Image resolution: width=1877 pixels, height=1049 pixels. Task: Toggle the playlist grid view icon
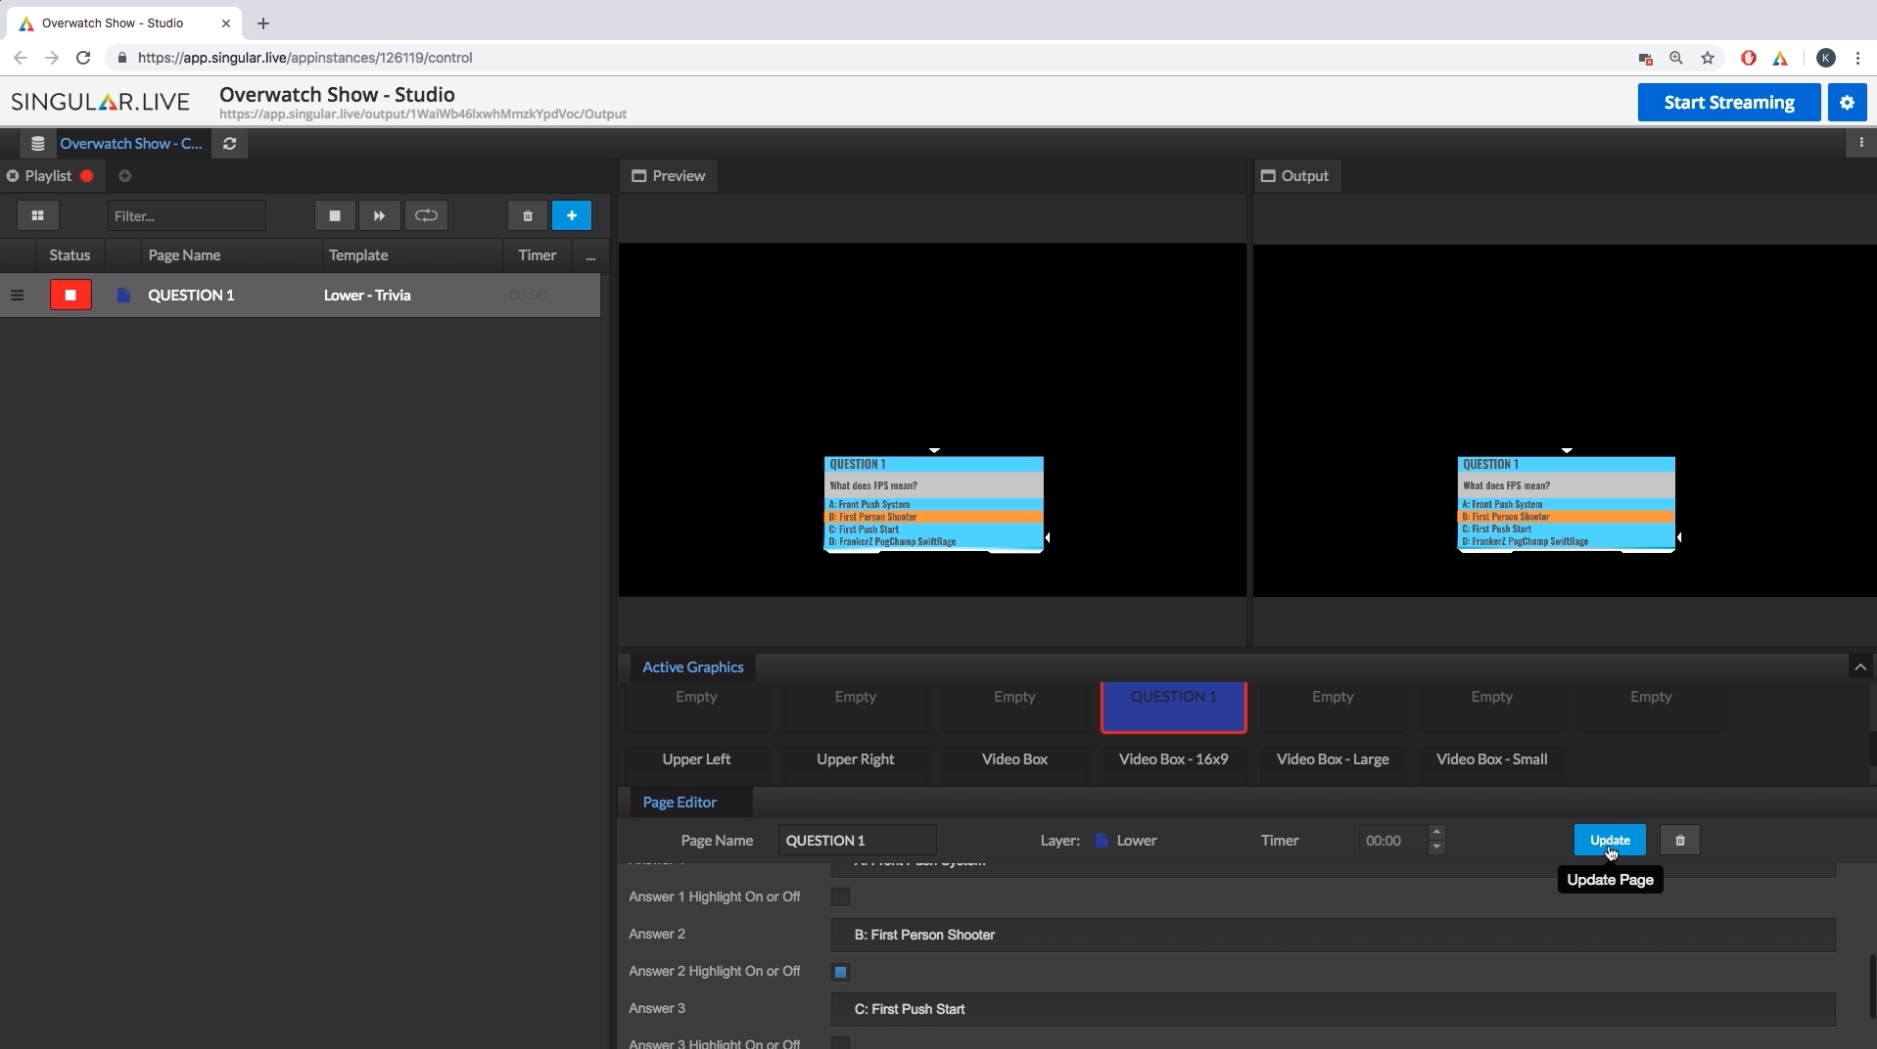[x=38, y=215]
